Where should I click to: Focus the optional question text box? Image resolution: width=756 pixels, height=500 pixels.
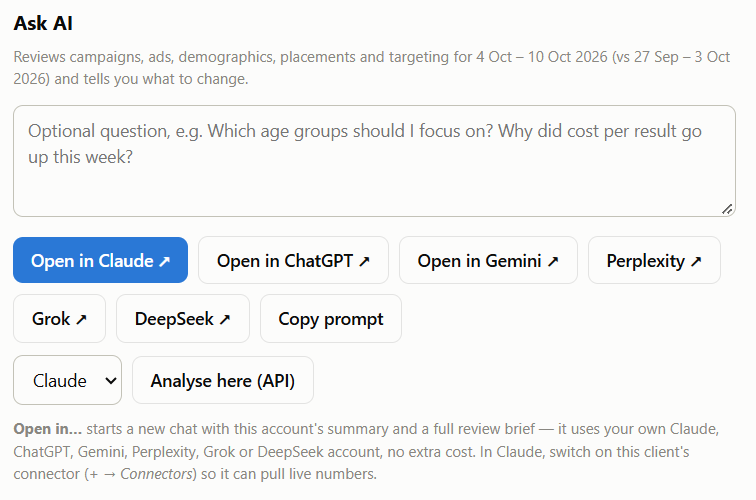pos(374,161)
